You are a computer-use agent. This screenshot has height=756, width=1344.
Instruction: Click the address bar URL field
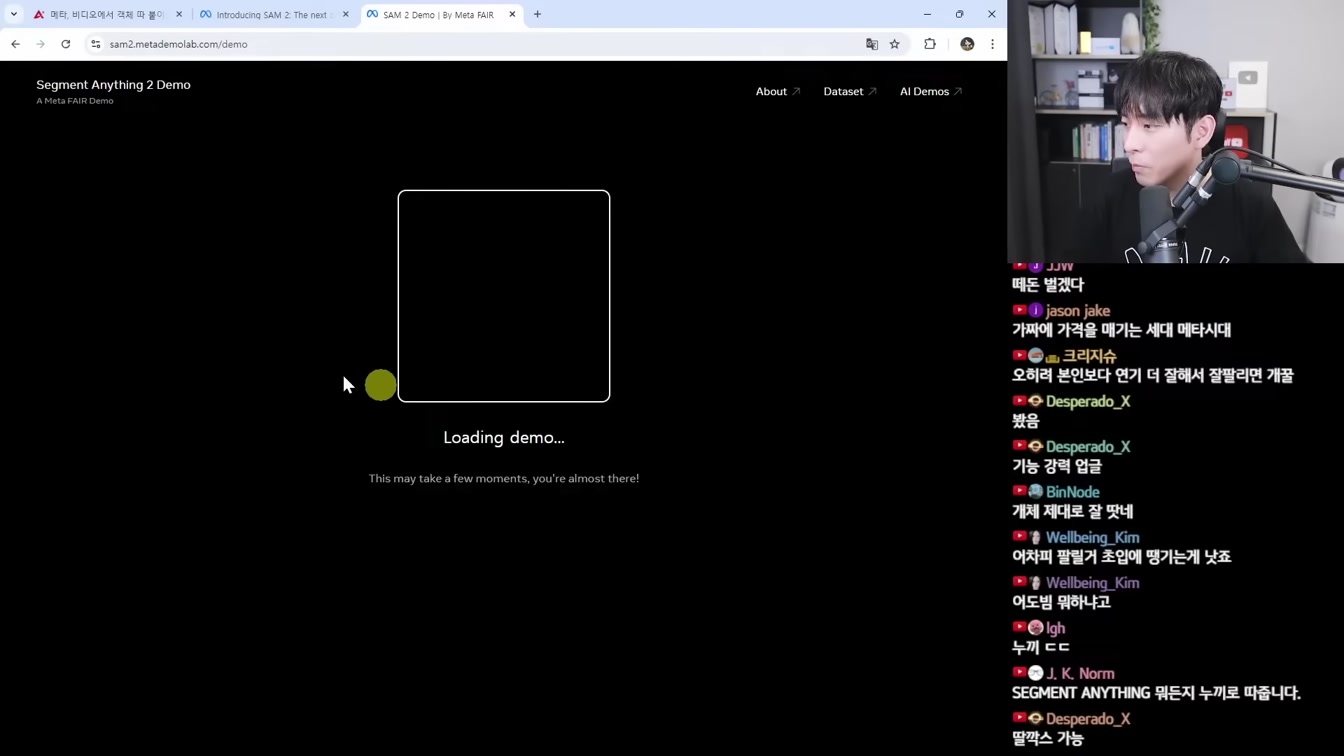[480, 44]
